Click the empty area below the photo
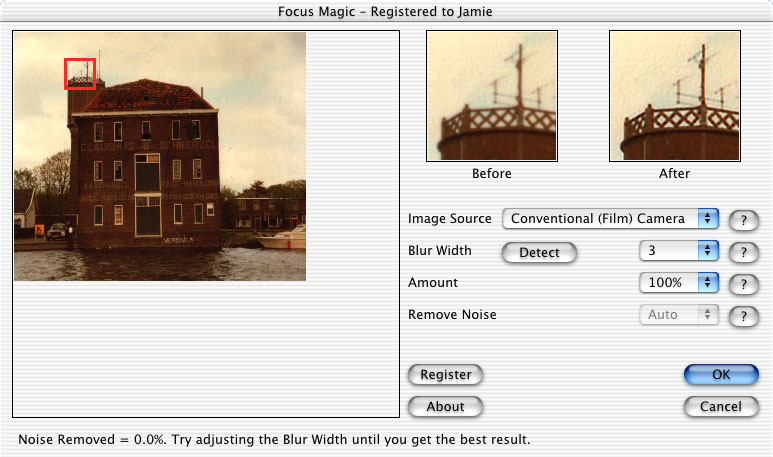The image size is (773, 457). [206, 348]
